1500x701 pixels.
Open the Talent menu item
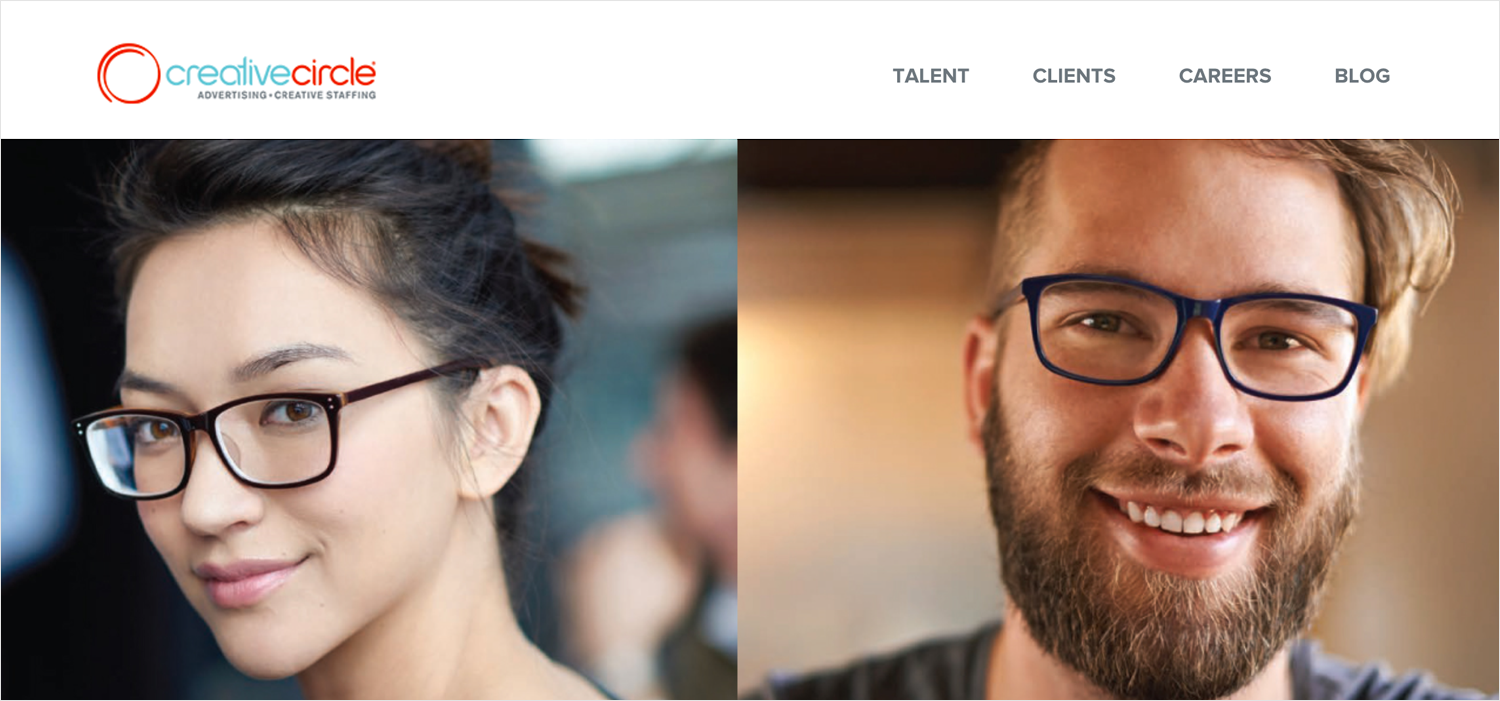point(931,76)
